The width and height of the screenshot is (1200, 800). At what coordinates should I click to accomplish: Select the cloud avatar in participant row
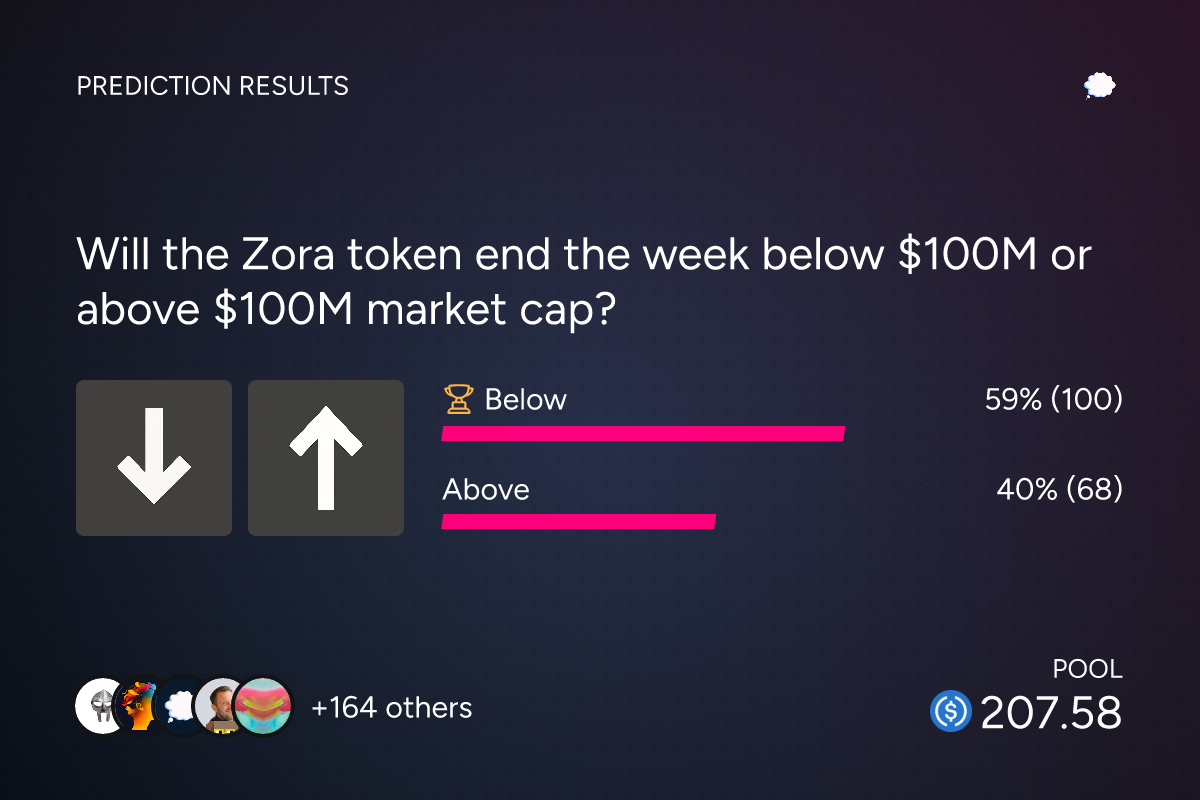pyautogui.click(x=180, y=707)
